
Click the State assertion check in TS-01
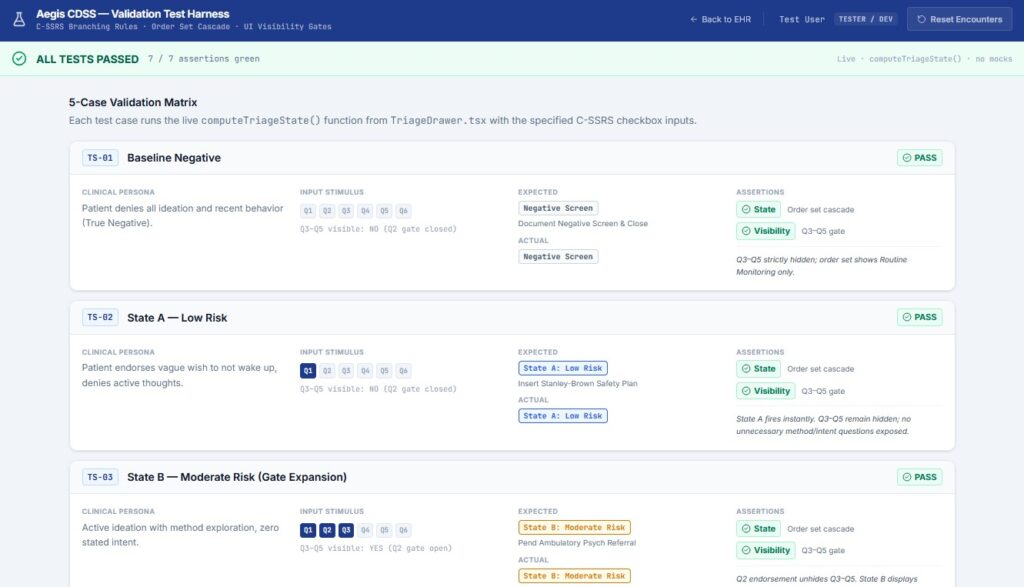click(758, 210)
